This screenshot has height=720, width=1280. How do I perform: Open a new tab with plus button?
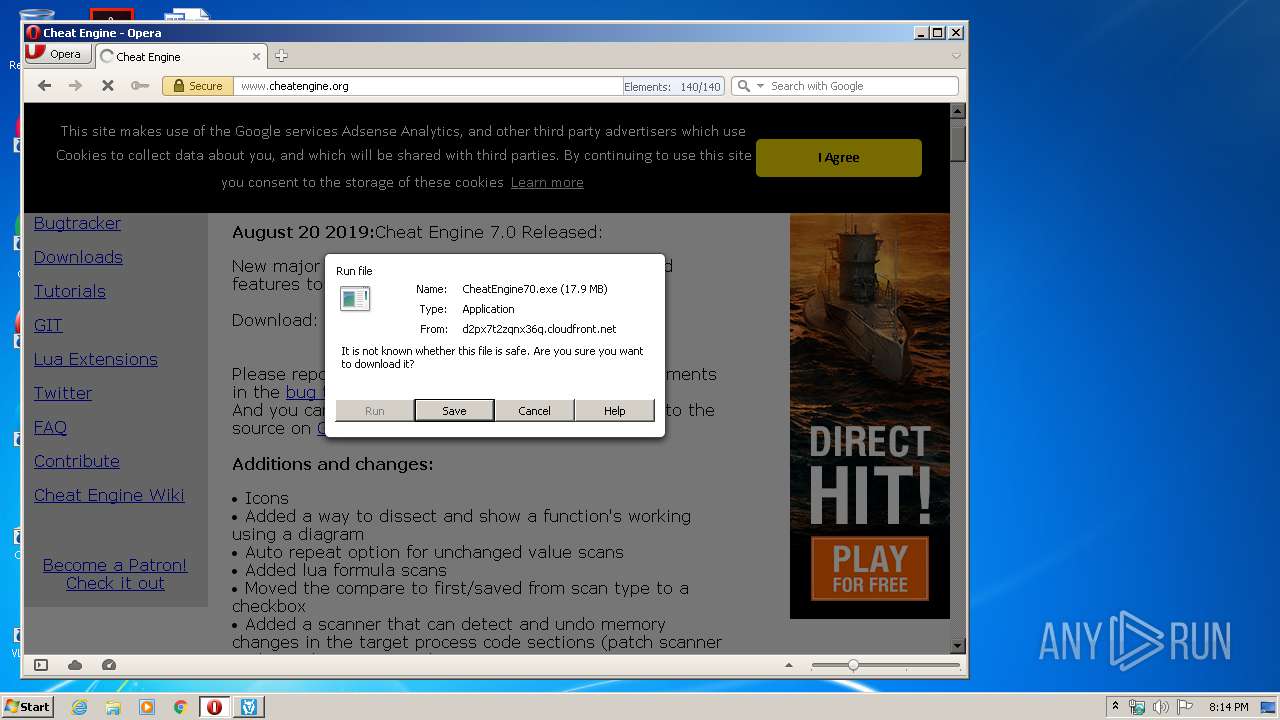(x=281, y=56)
